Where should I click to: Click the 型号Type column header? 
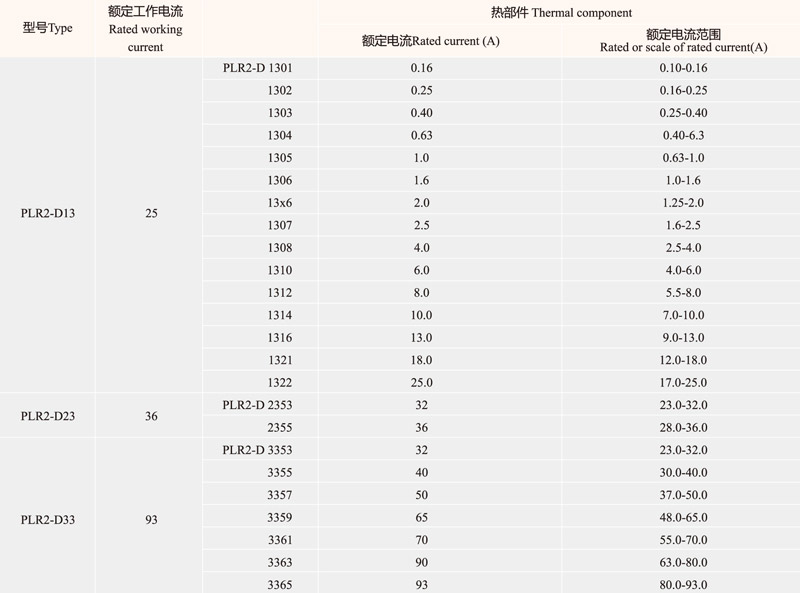[47, 28]
